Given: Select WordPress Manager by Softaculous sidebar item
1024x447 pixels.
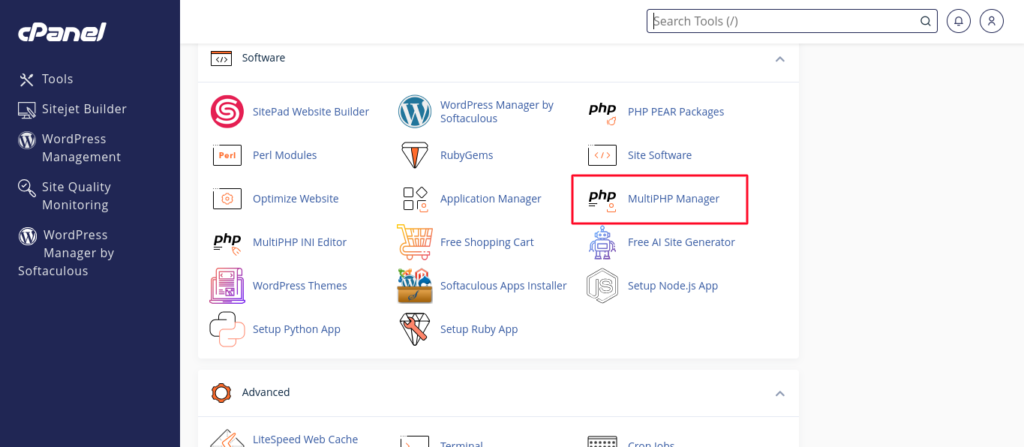Looking at the screenshot, I should pyautogui.click(x=66, y=252).
